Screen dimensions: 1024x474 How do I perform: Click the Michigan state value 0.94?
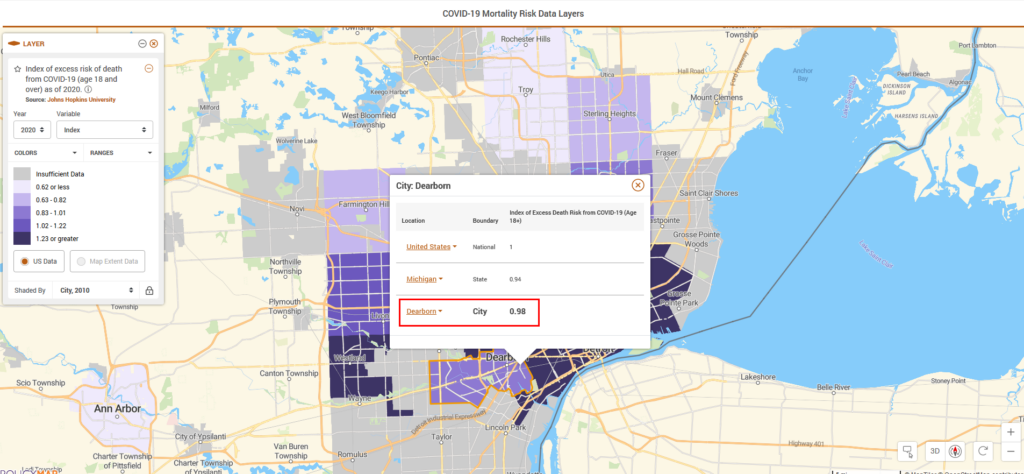point(515,279)
